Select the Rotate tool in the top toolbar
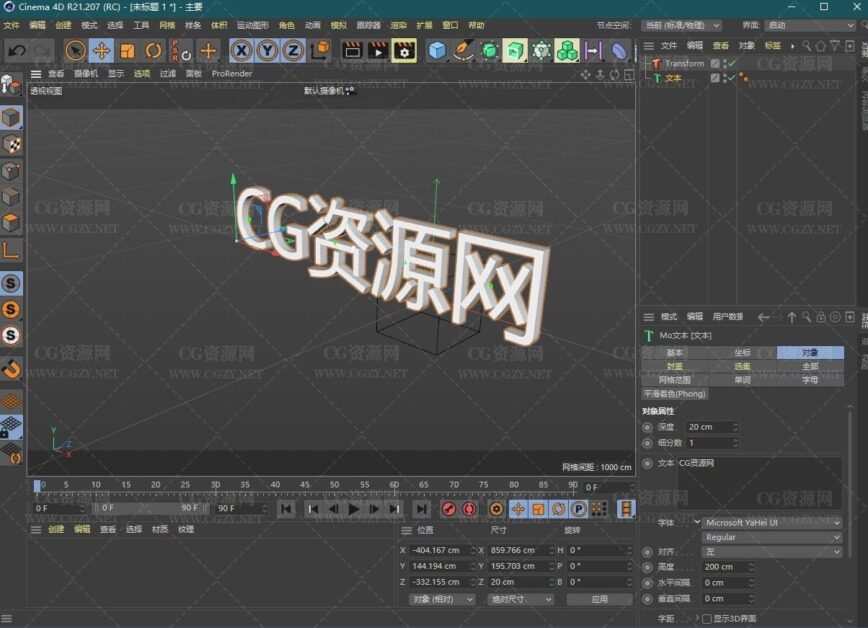The height and width of the screenshot is (628, 868). pos(153,50)
